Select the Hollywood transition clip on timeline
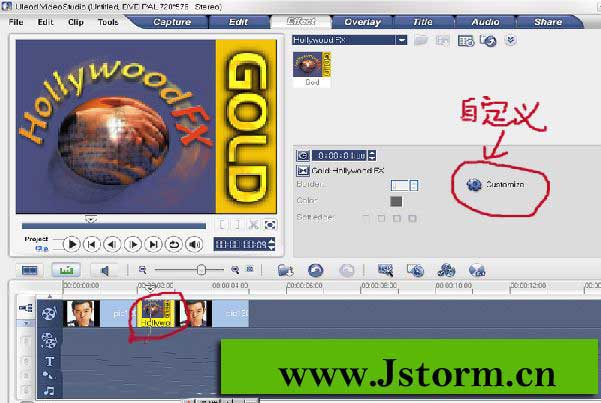The width and height of the screenshot is (601, 403). point(156,313)
